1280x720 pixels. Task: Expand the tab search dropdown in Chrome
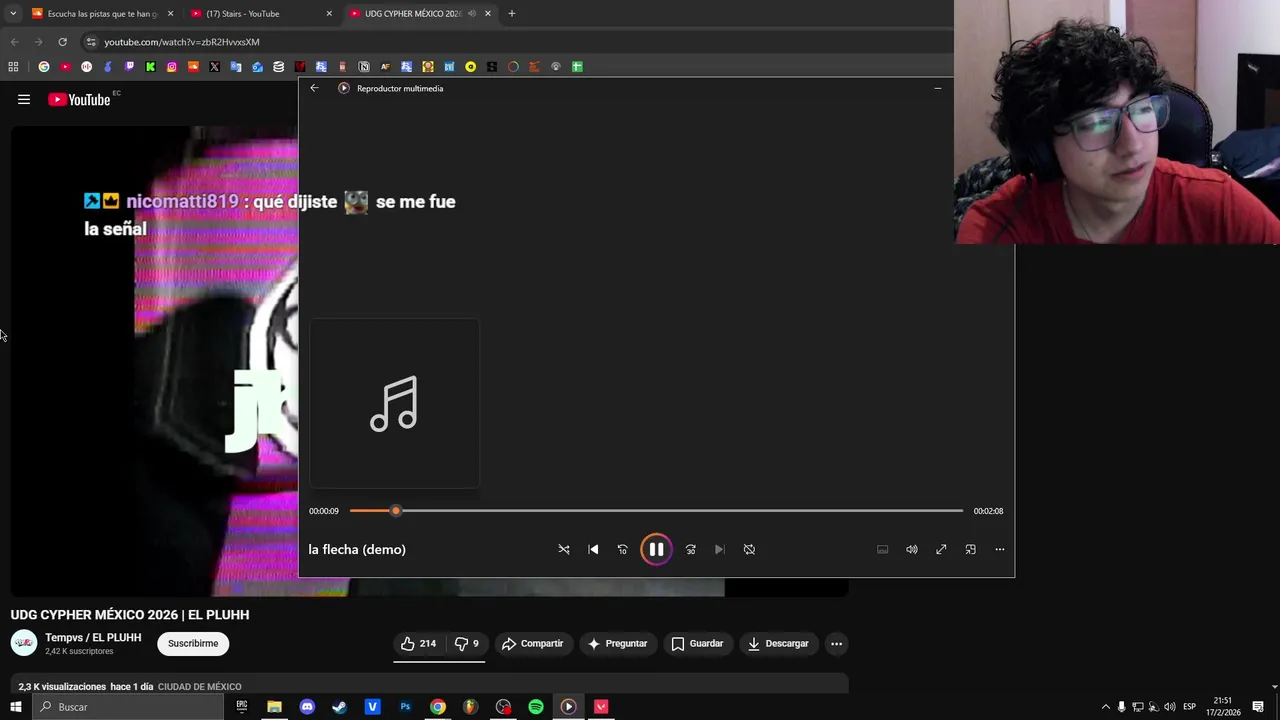pyautogui.click(x=13, y=13)
